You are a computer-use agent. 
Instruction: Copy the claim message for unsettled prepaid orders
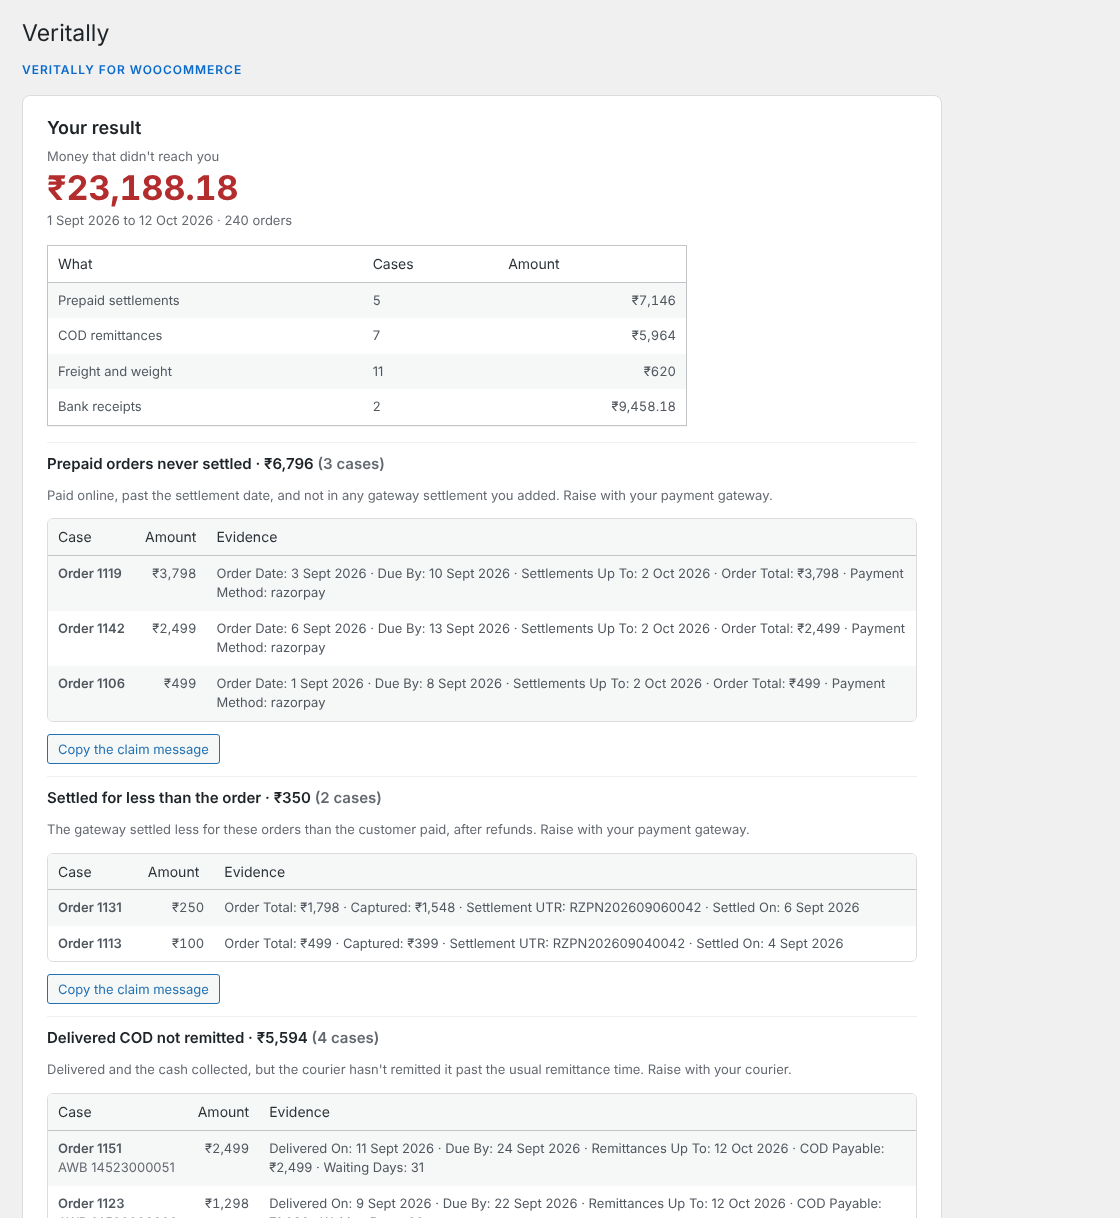133,749
